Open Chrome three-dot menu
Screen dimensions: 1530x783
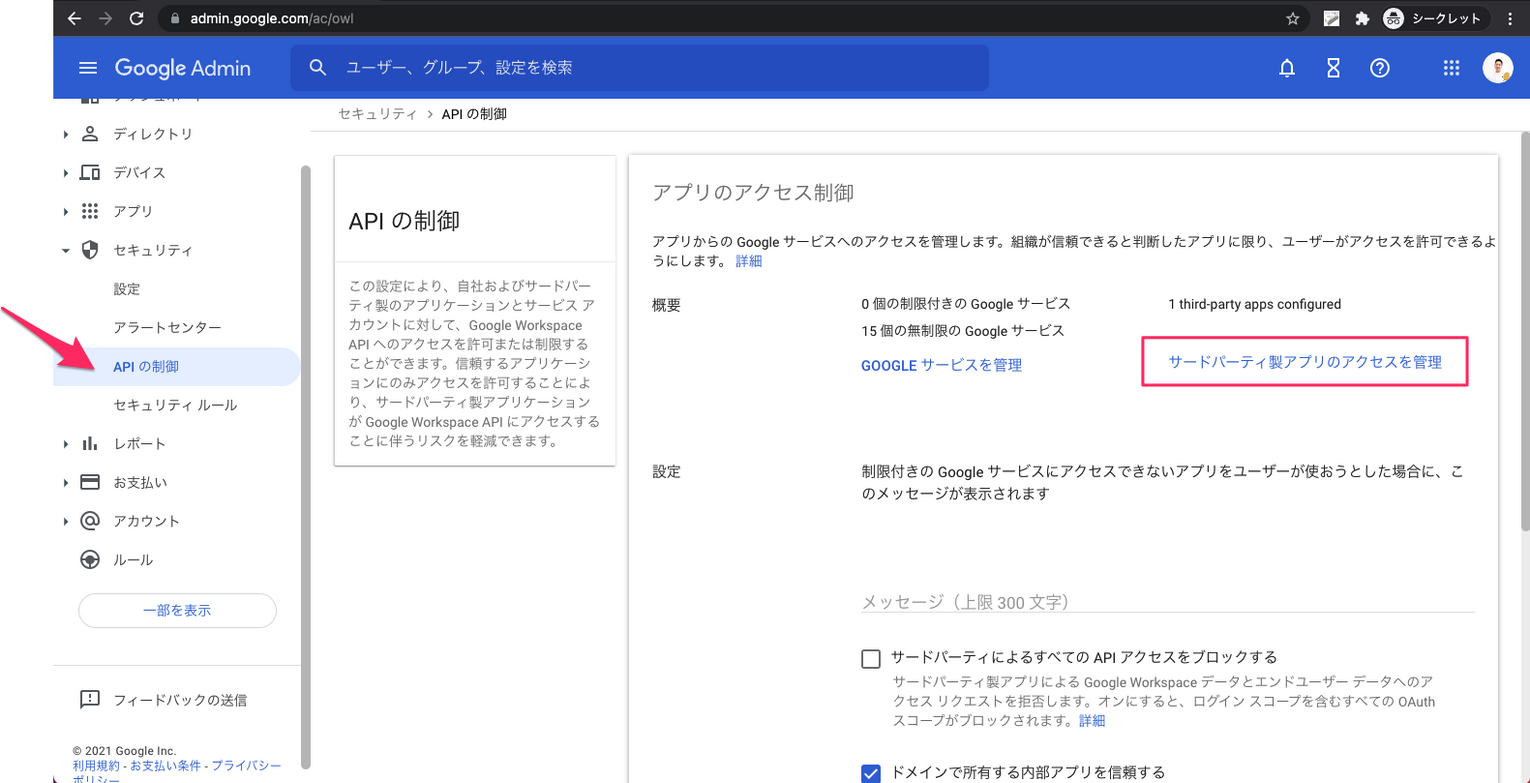click(1509, 18)
